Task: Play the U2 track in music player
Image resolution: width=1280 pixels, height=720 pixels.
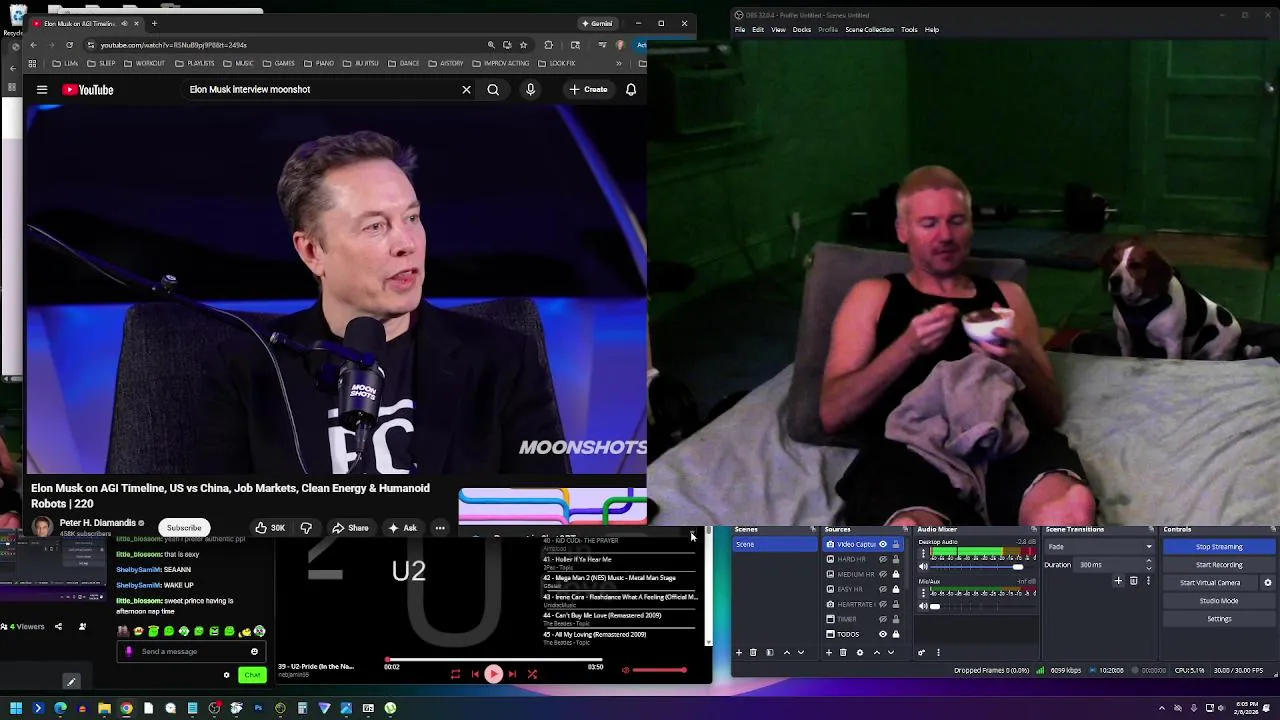Action: [x=493, y=674]
